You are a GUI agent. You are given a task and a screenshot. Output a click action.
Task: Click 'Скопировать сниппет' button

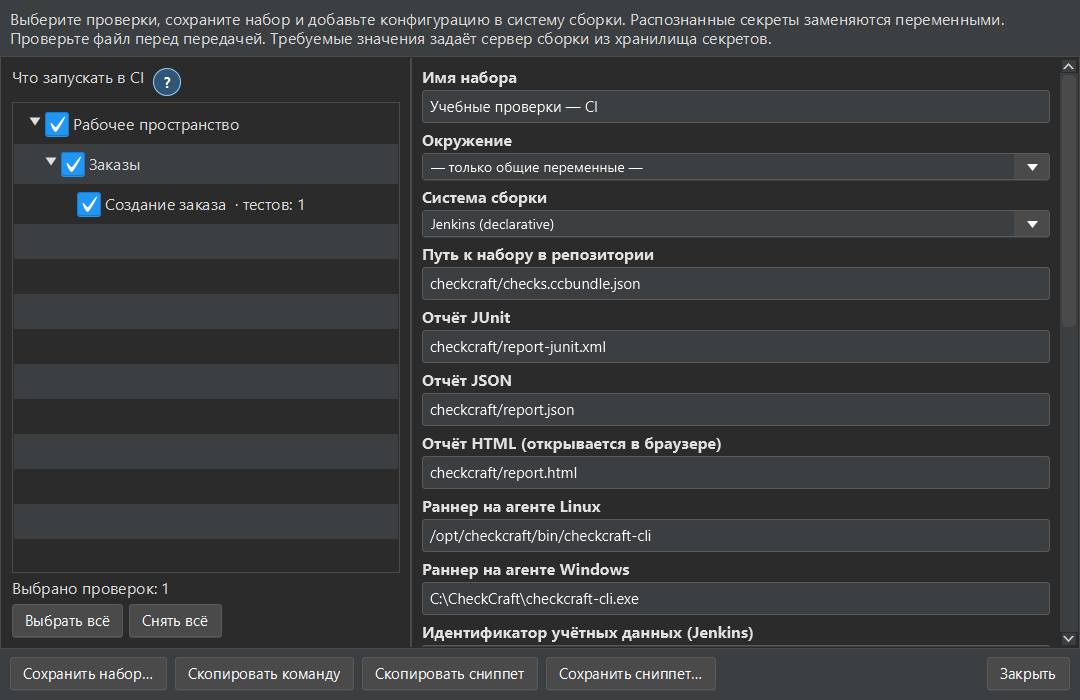click(x=450, y=674)
